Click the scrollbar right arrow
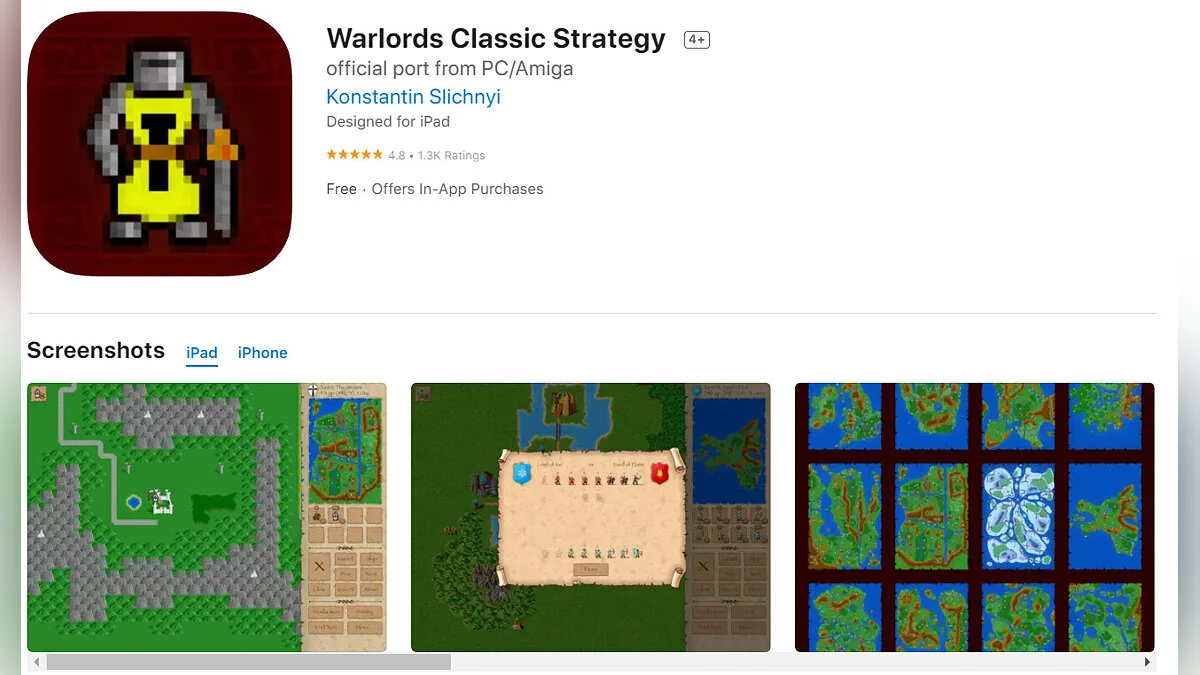The height and width of the screenshot is (675, 1200). 1147,662
